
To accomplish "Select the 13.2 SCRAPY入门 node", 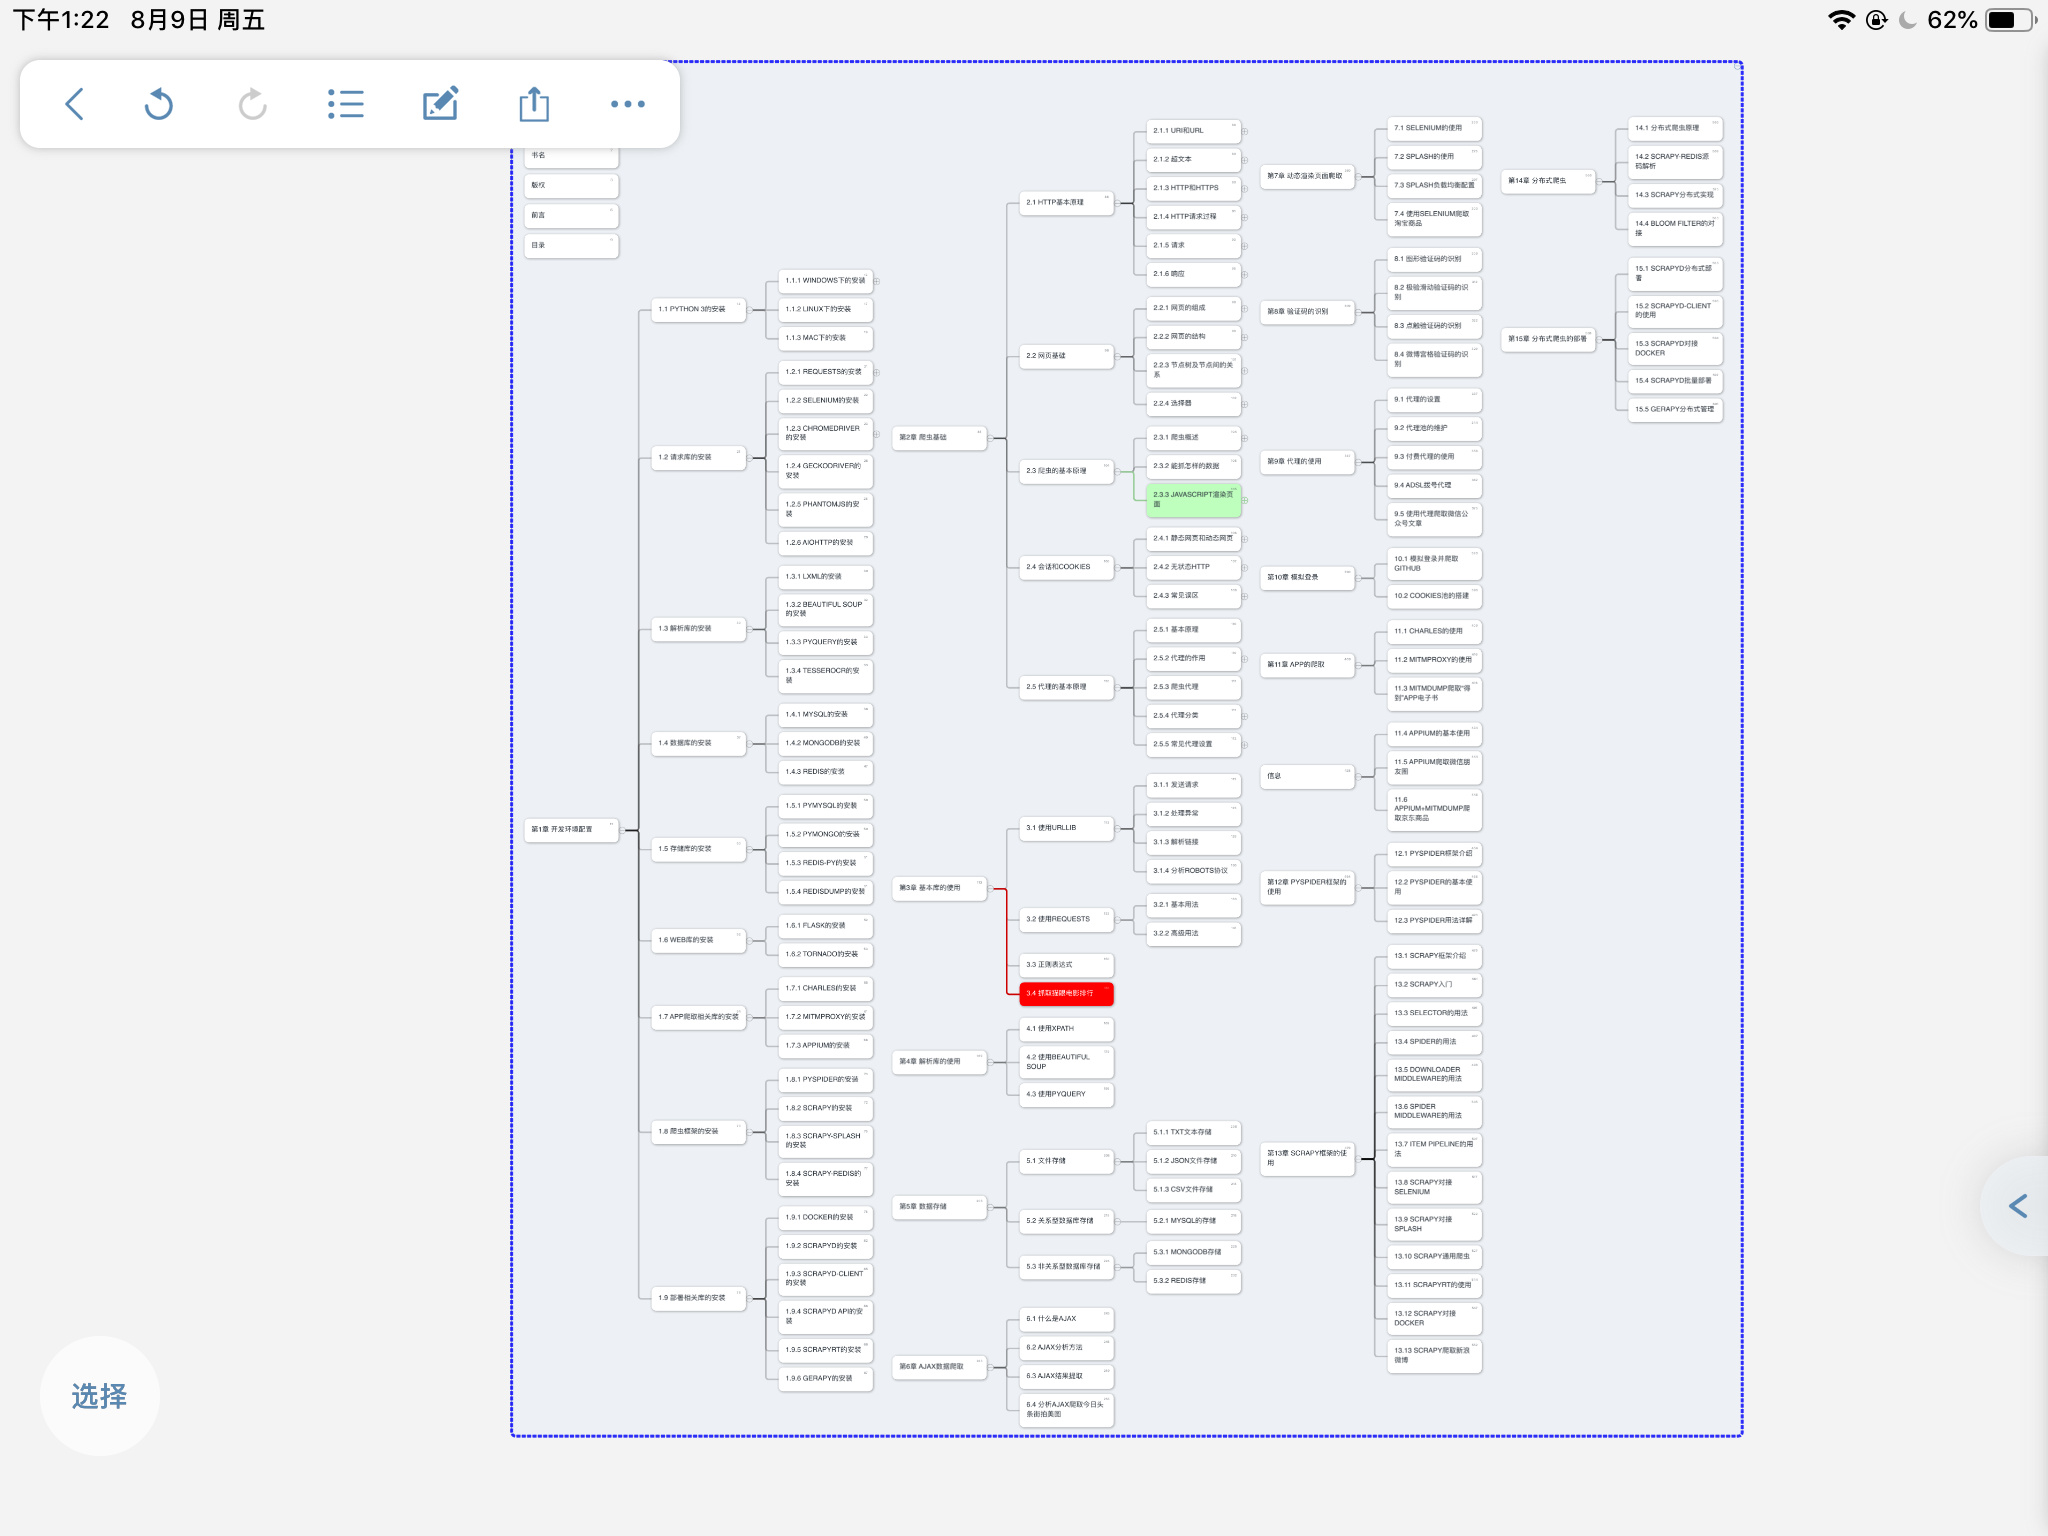I will (x=1434, y=985).
